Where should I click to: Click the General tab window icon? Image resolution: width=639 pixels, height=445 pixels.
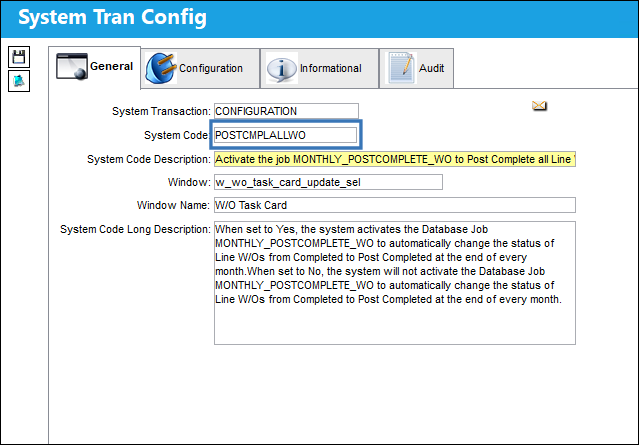72,66
